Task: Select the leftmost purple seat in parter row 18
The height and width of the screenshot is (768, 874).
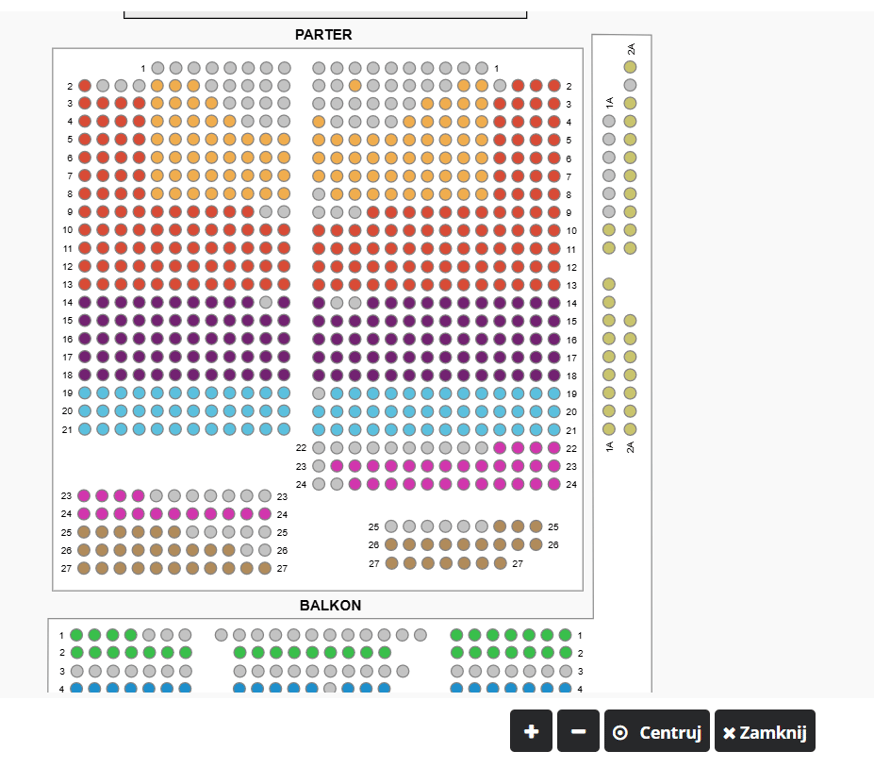Action: (85, 375)
